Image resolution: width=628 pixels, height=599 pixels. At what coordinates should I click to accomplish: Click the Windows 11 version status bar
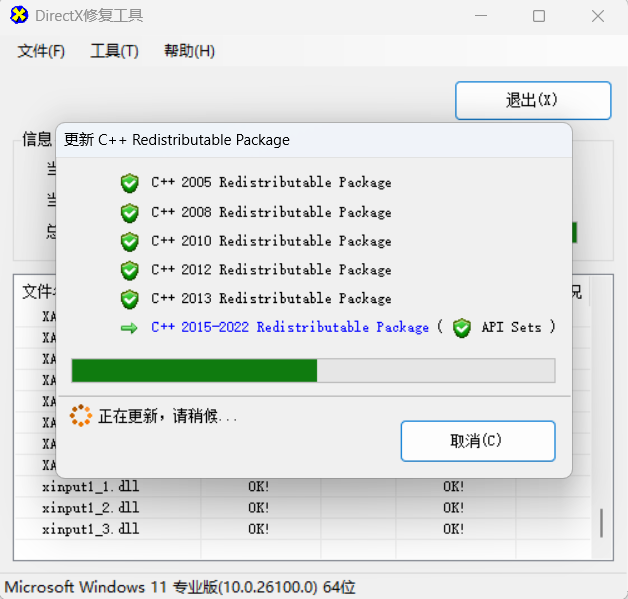[180, 587]
